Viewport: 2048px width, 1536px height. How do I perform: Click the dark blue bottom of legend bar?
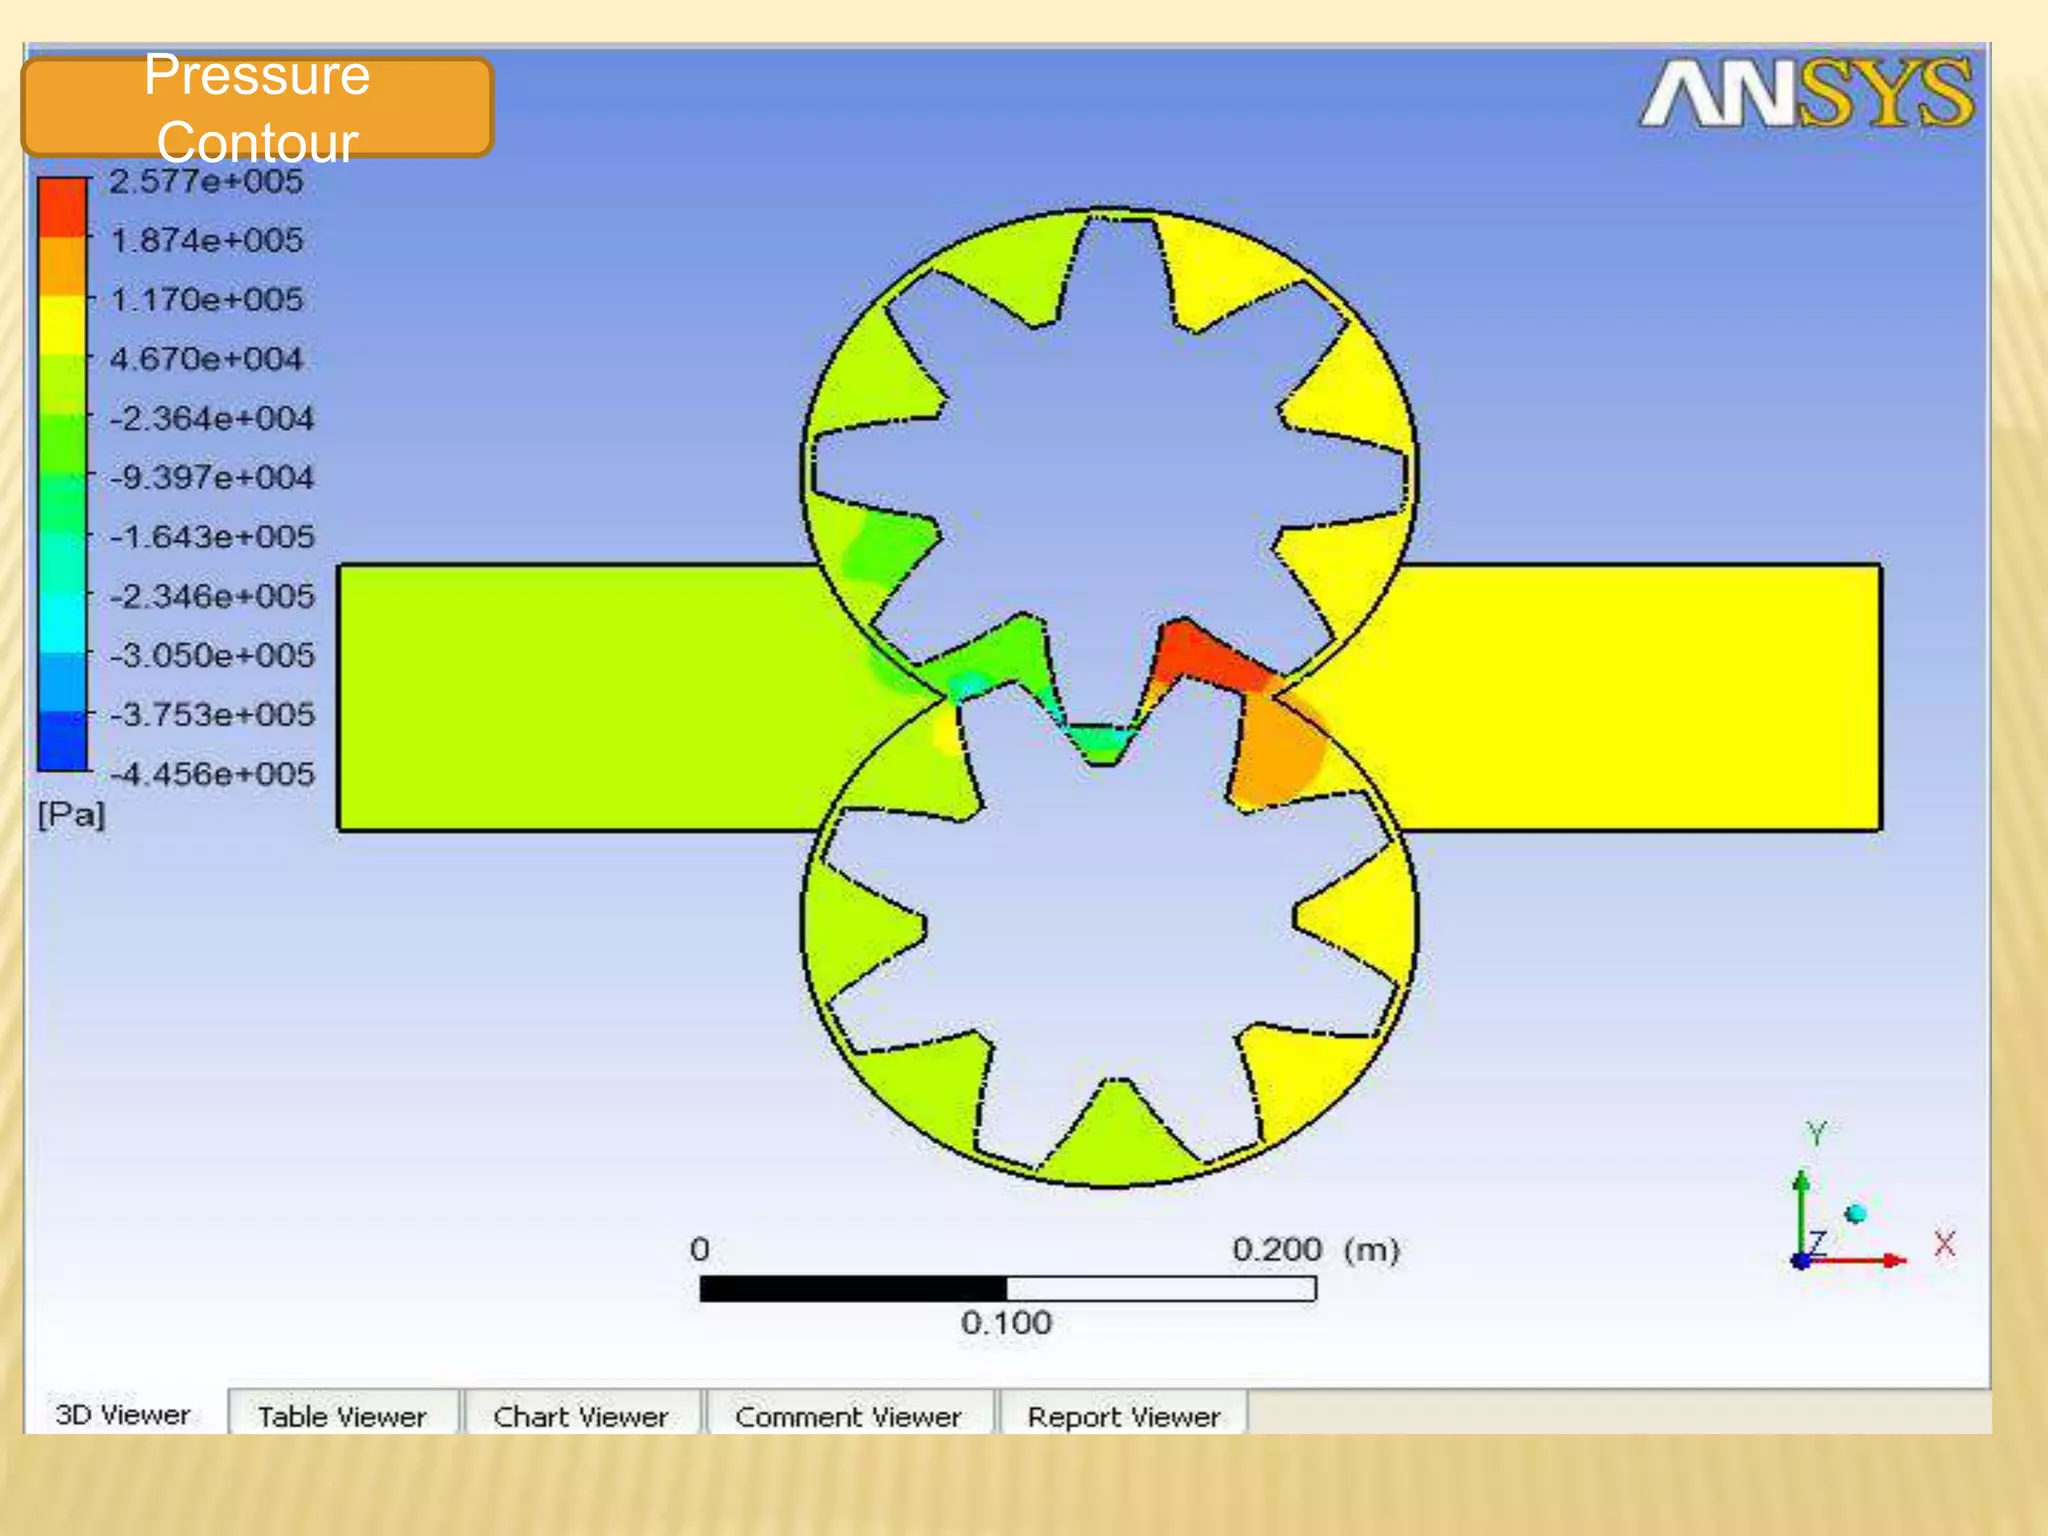63,741
